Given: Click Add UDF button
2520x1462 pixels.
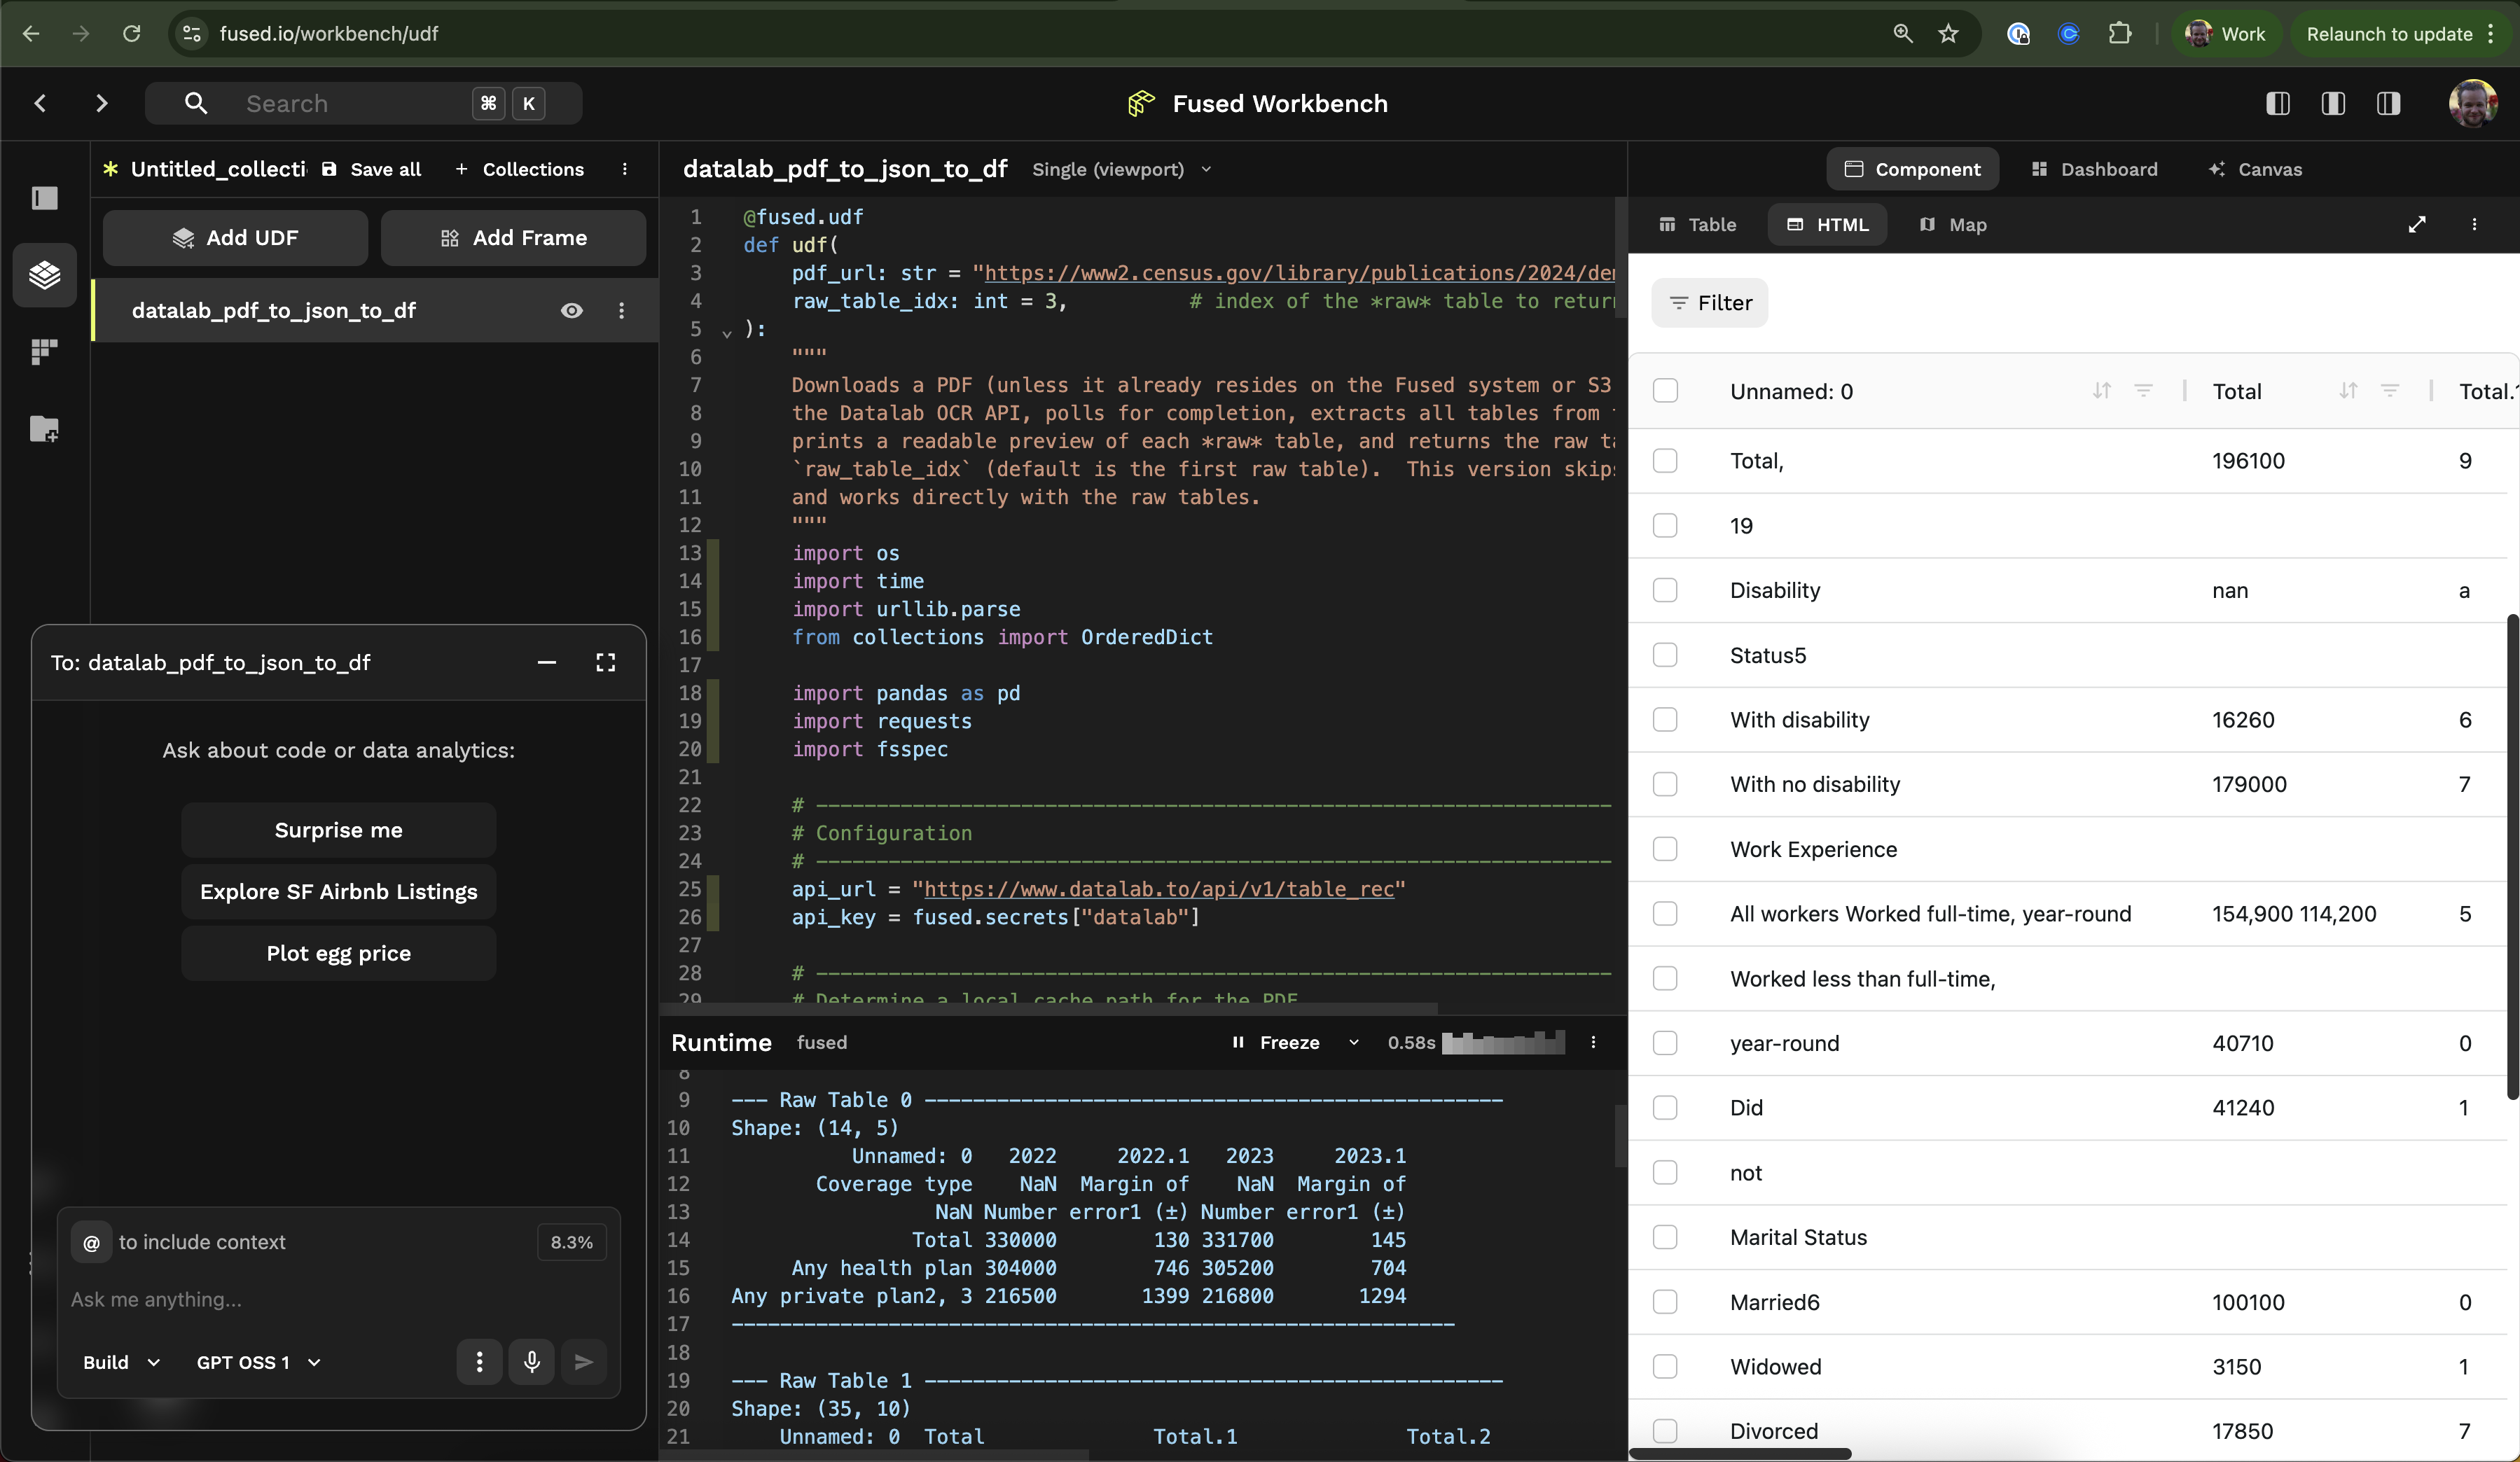Looking at the screenshot, I should pyautogui.click(x=235, y=238).
